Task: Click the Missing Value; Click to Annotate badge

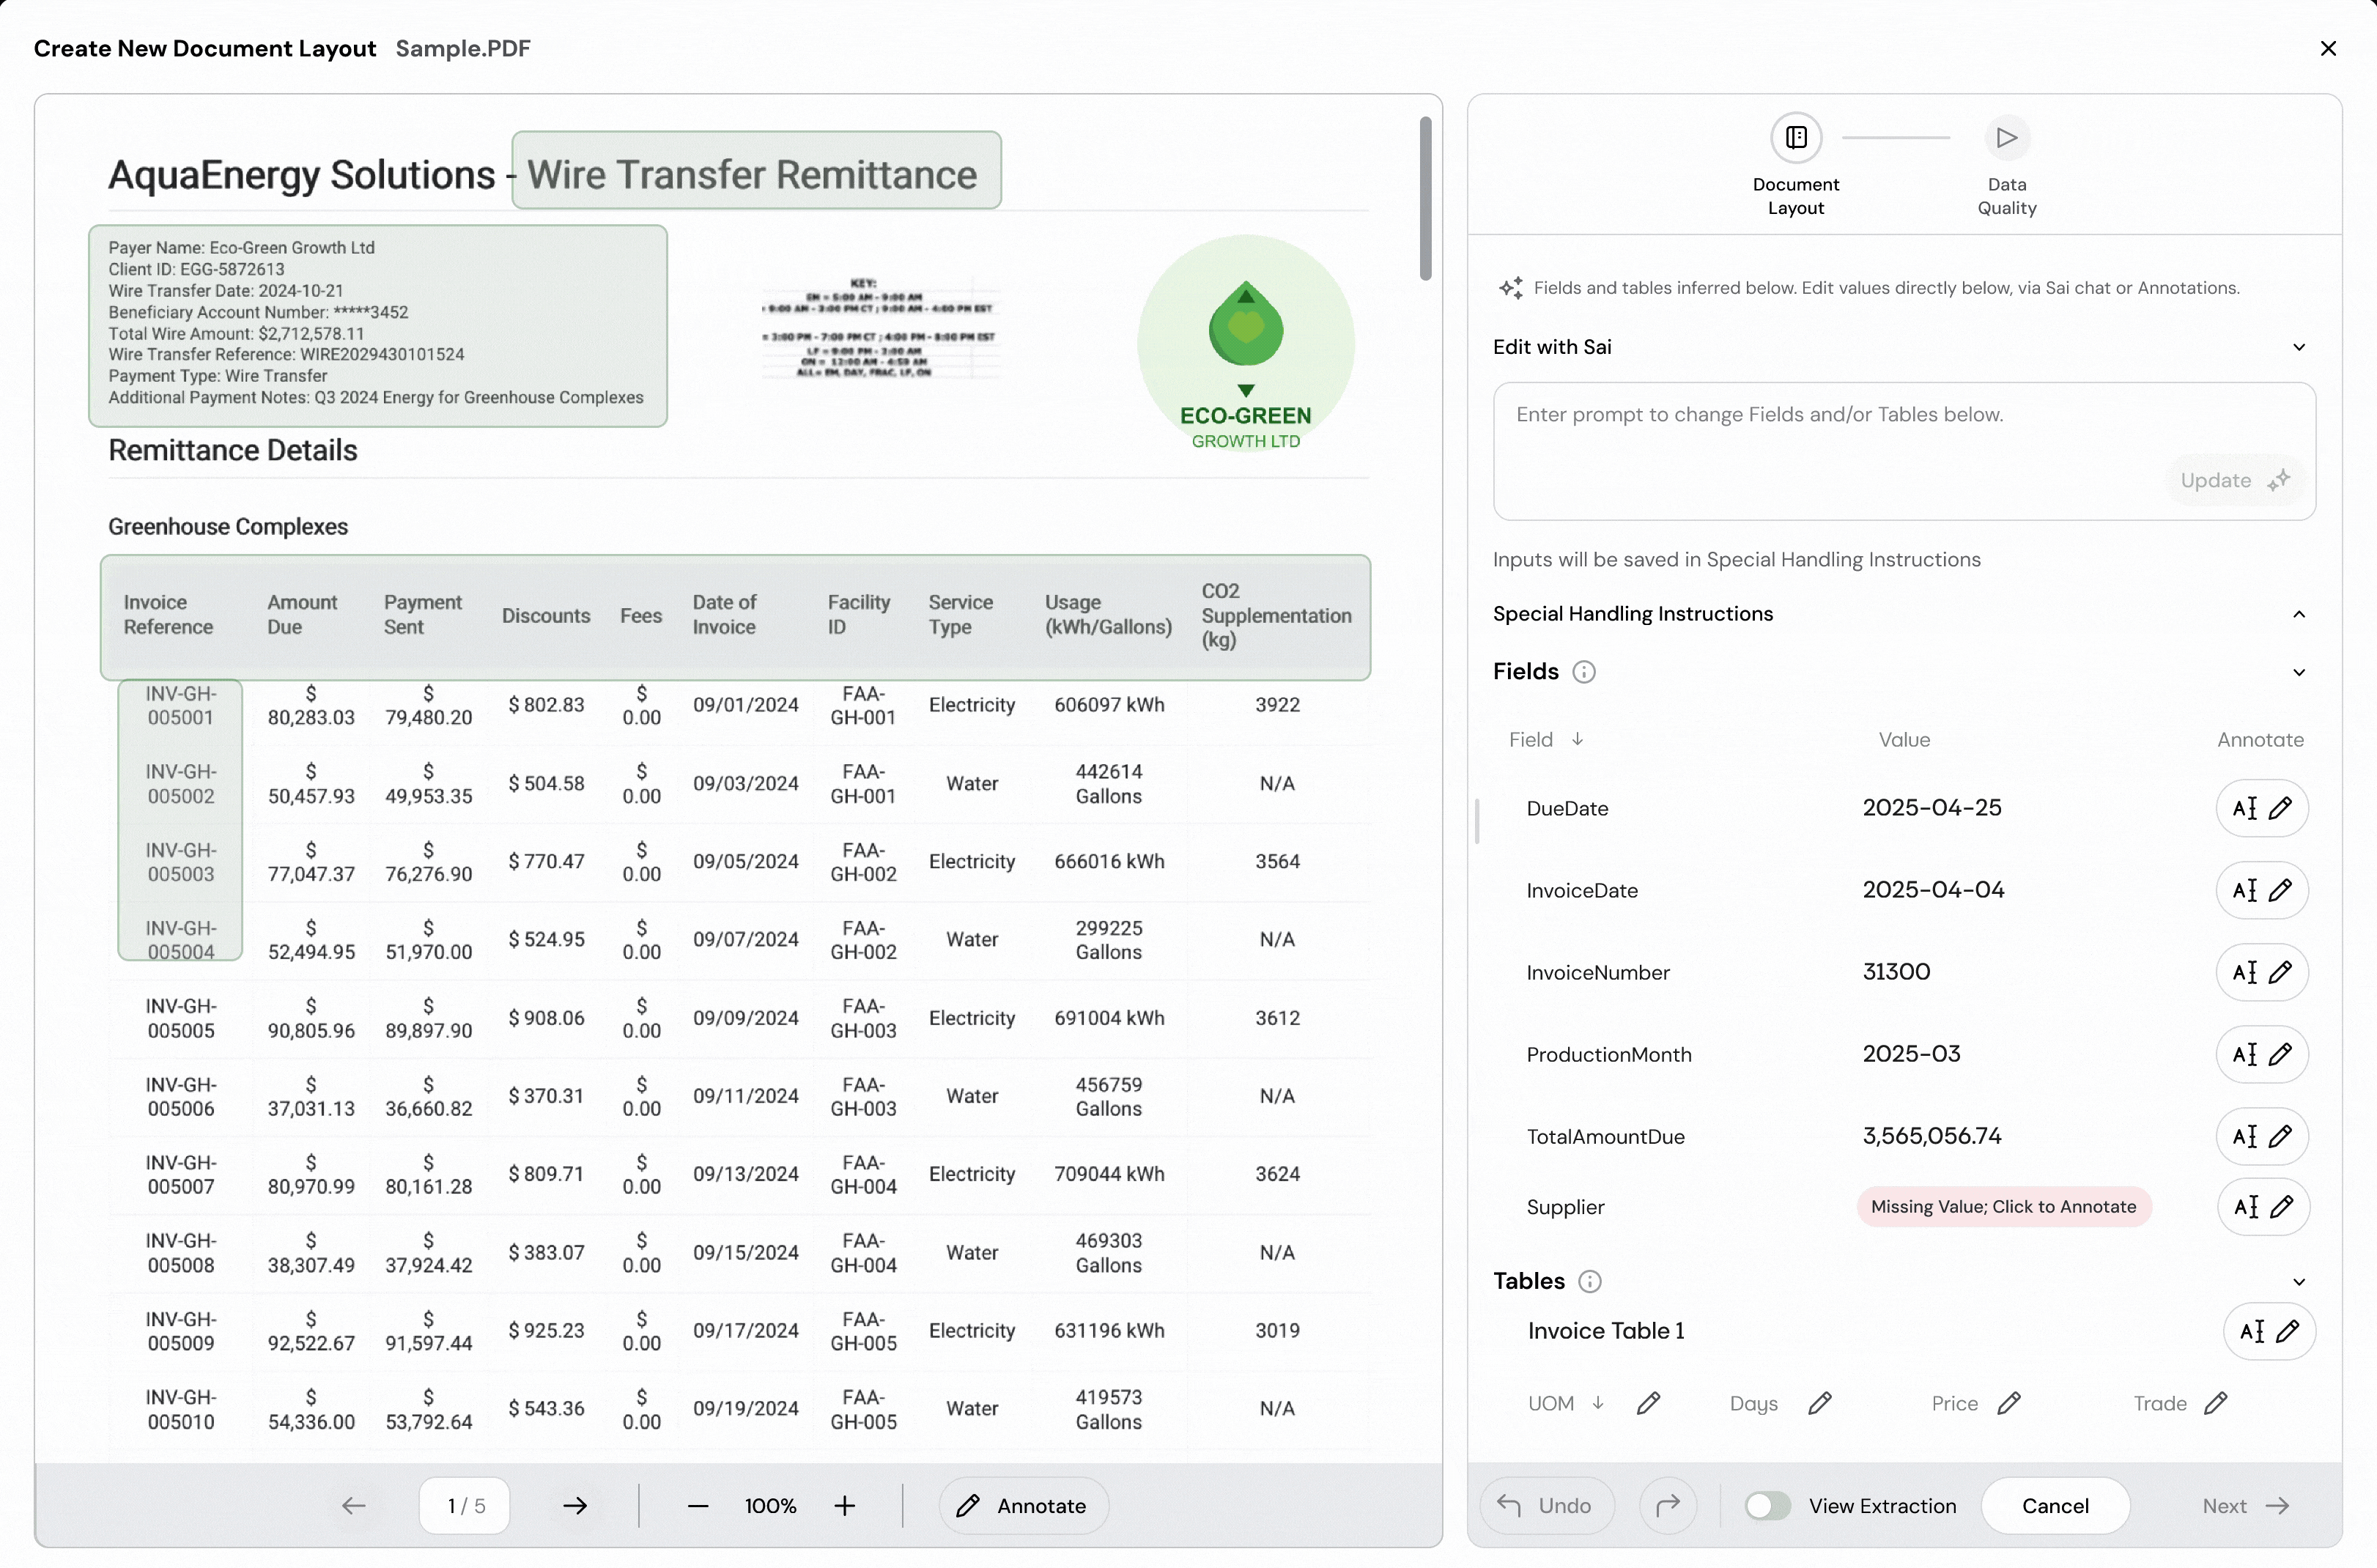Action: pyautogui.click(x=2003, y=1207)
